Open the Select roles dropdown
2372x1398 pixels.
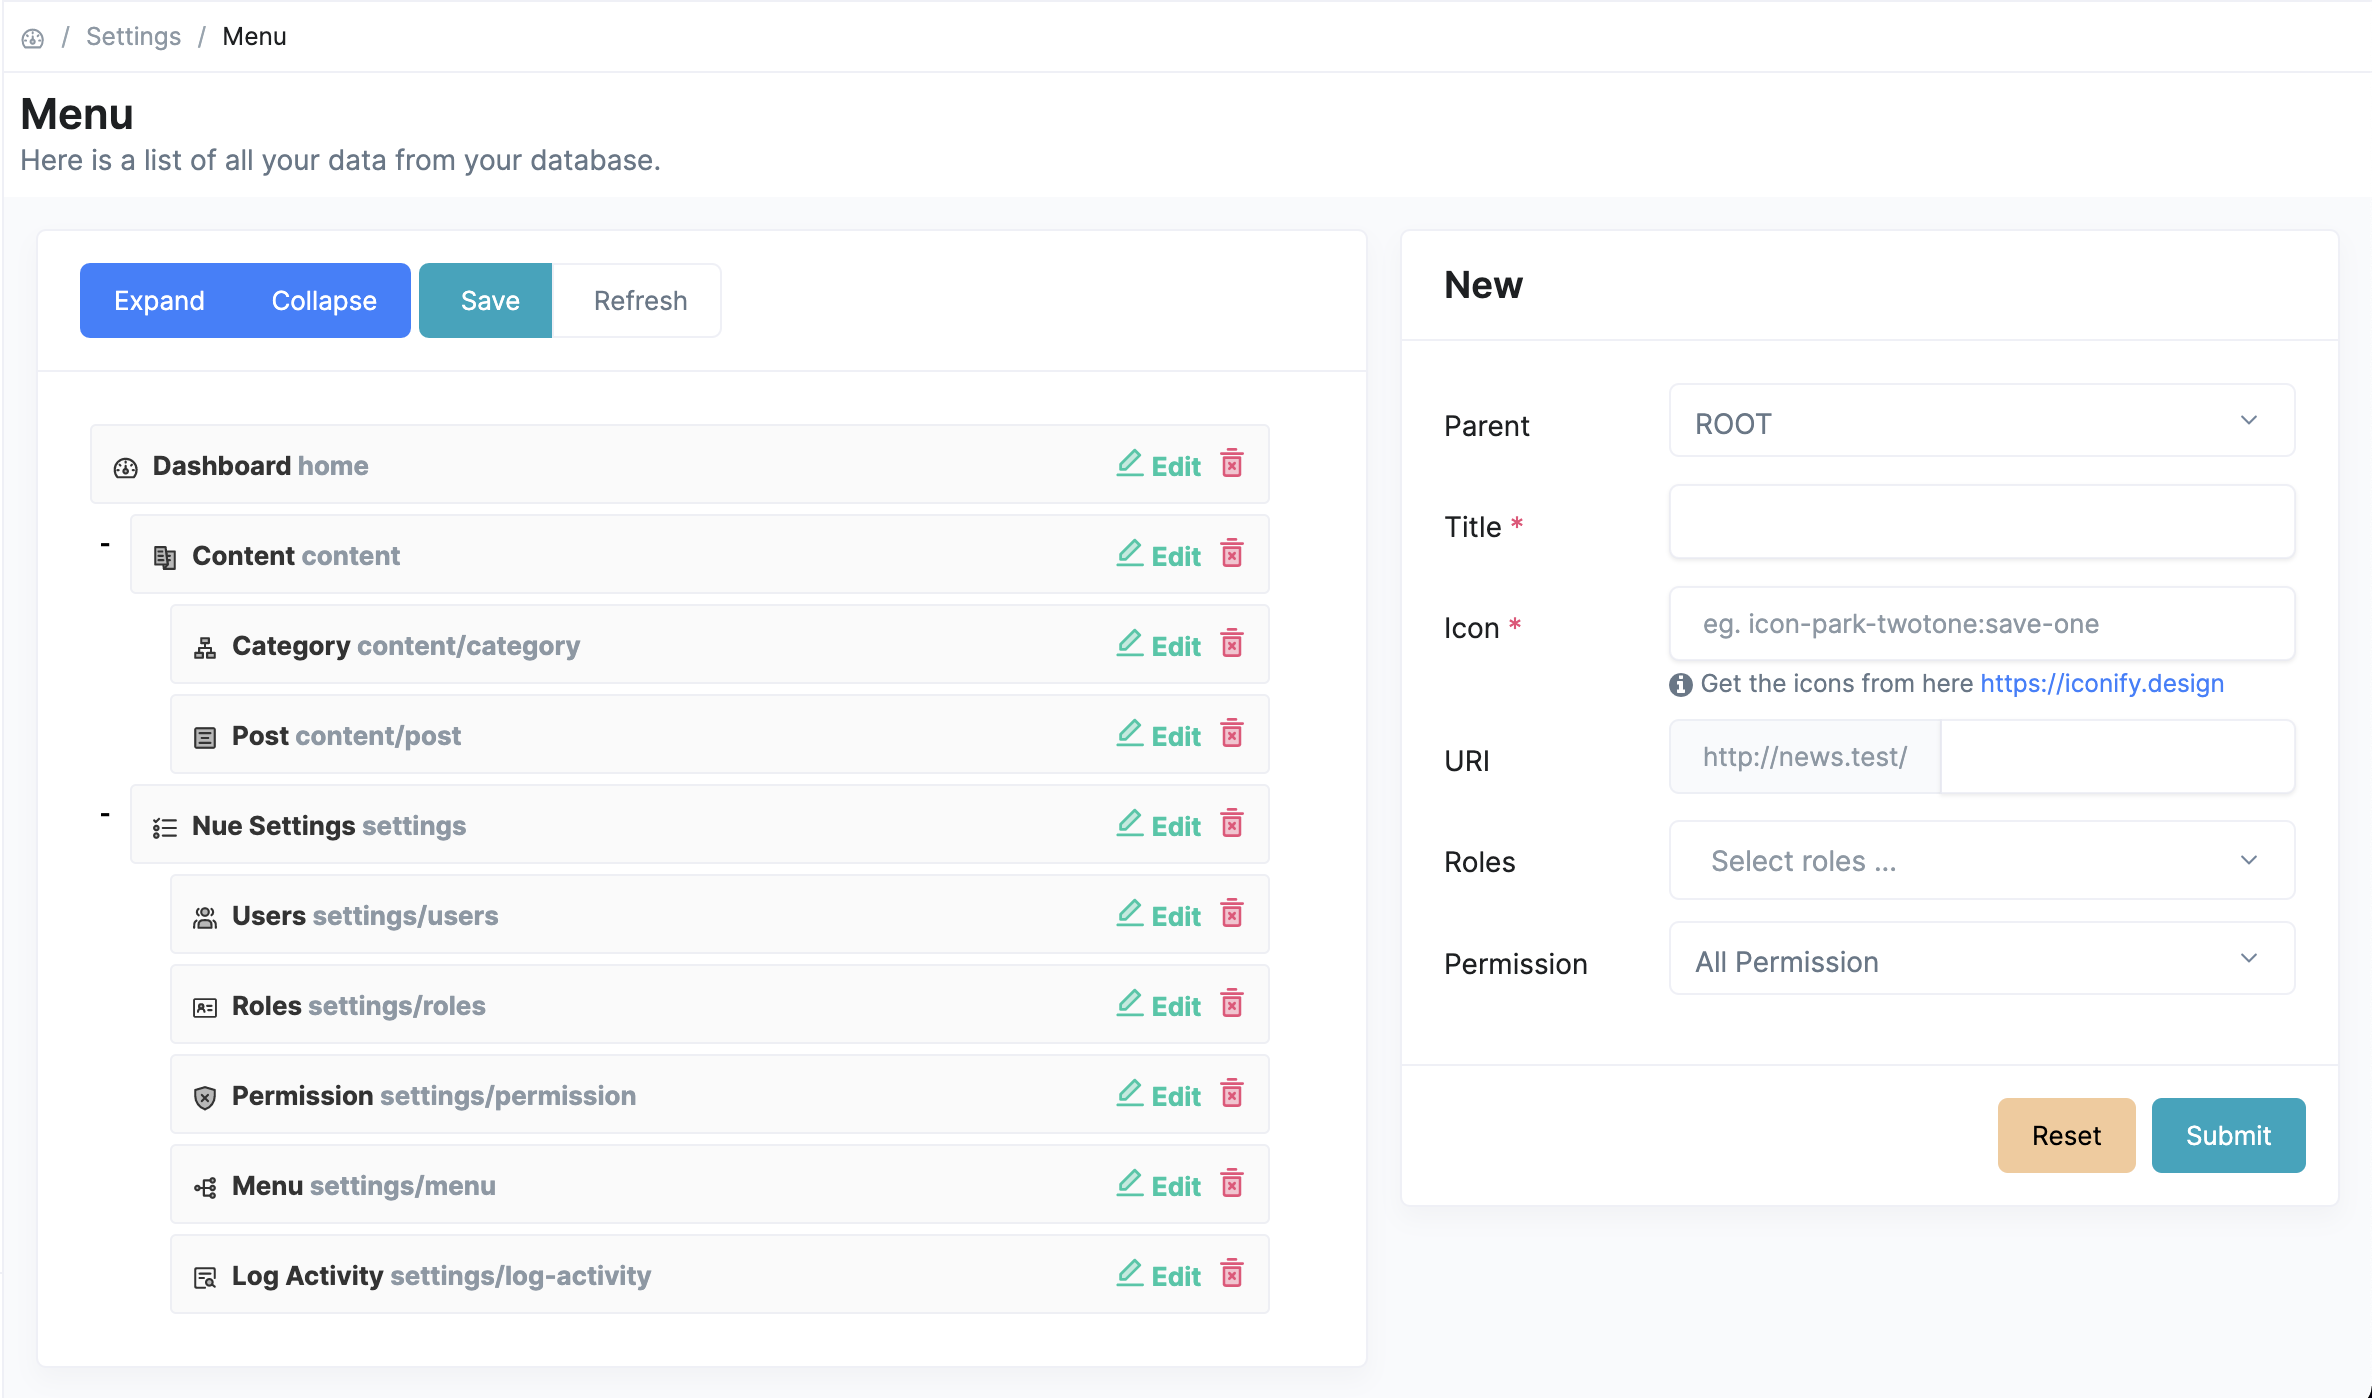(x=1981, y=860)
